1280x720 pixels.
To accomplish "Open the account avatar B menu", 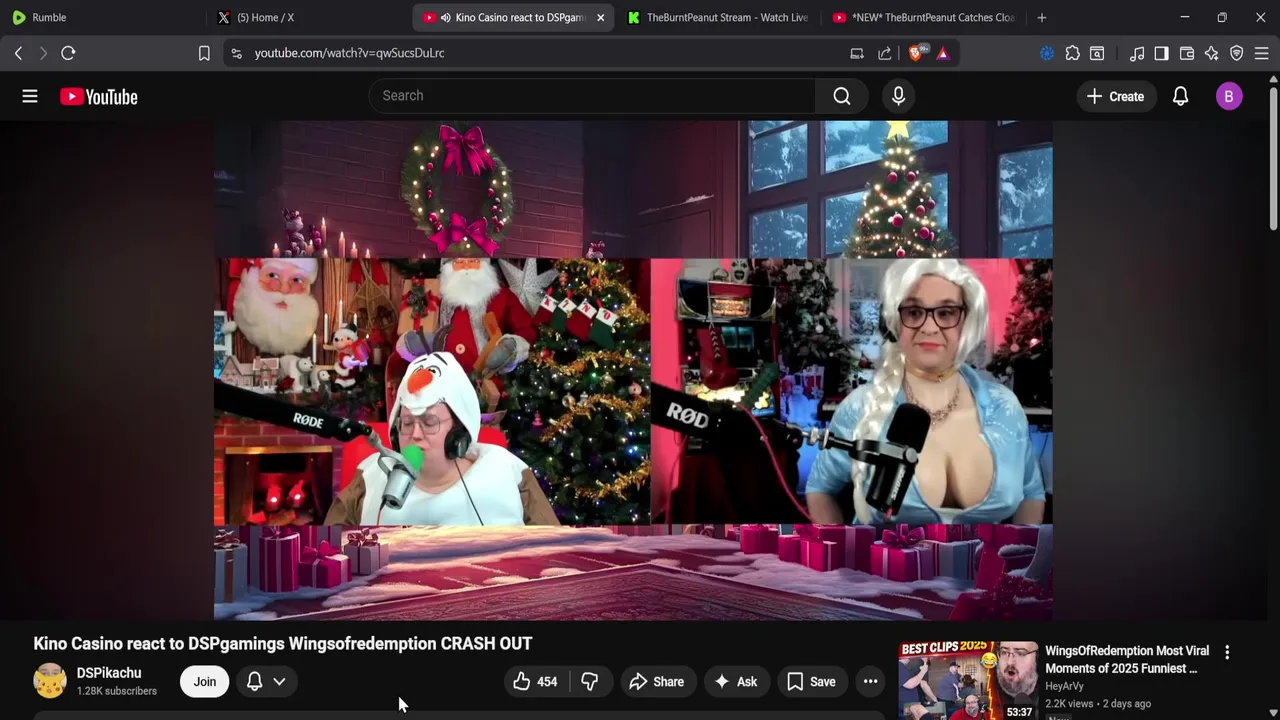I will pos(1229,96).
